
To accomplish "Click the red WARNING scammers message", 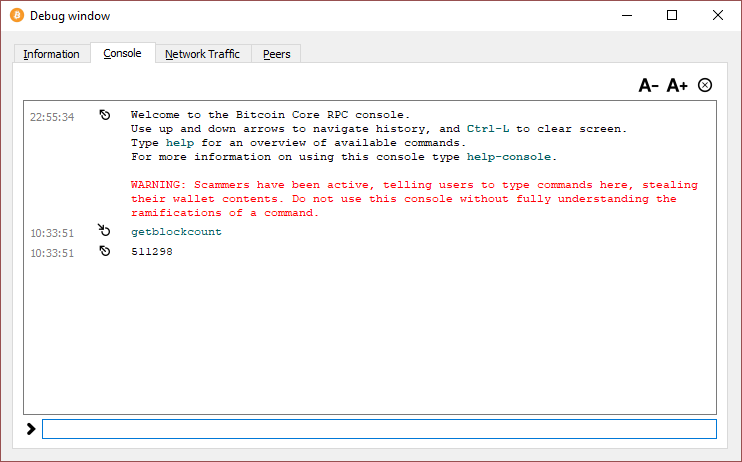I will coord(414,199).
